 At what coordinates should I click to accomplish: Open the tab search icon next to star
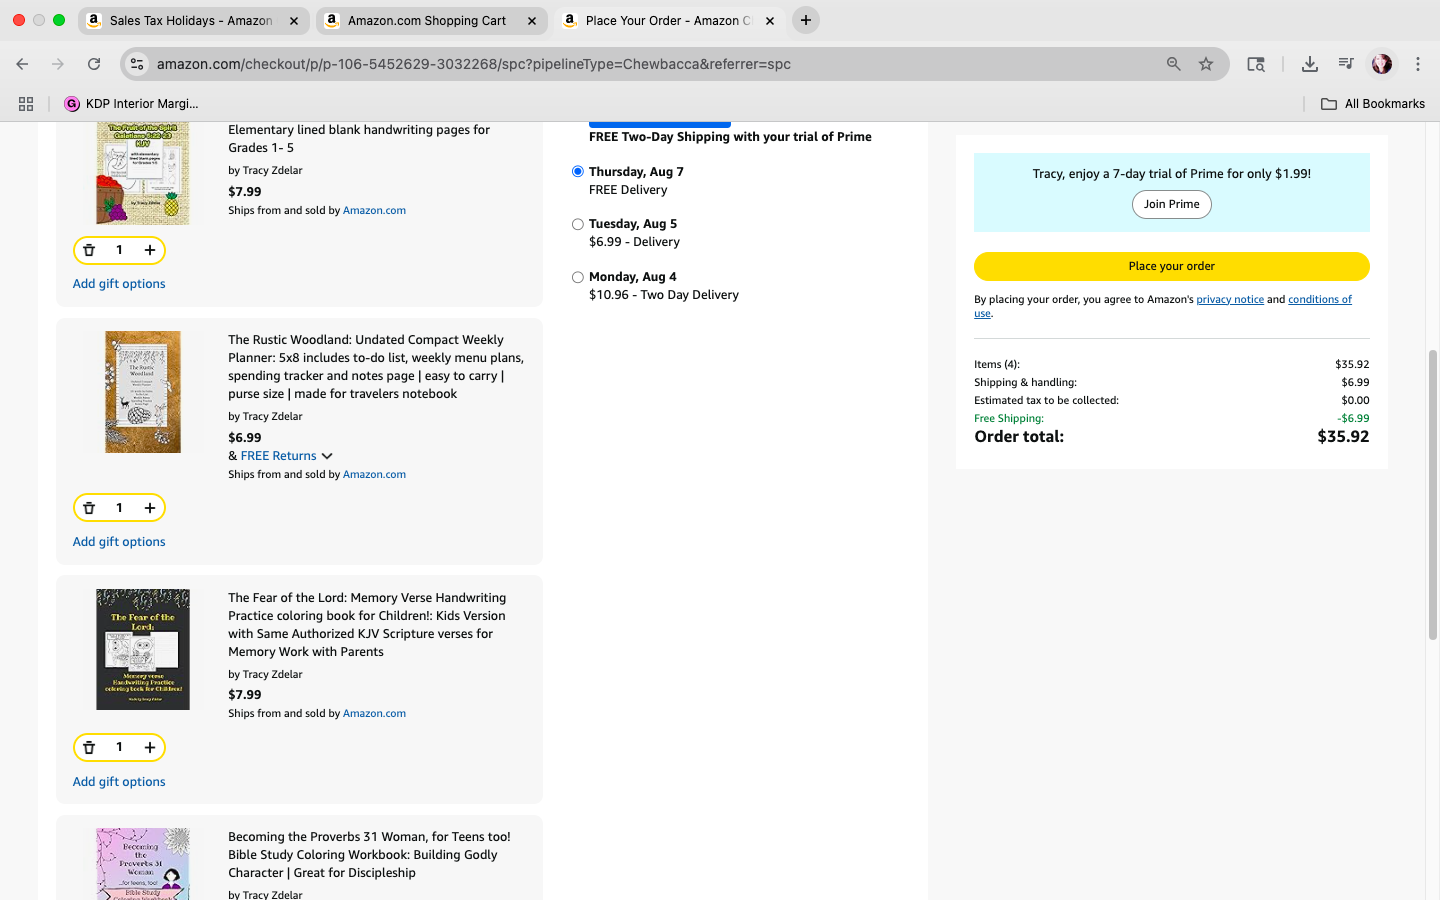(1256, 64)
